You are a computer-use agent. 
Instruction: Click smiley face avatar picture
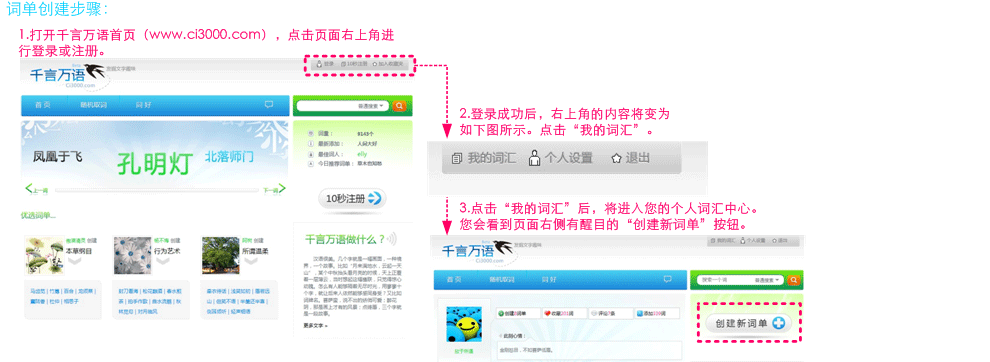pos(464,324)
